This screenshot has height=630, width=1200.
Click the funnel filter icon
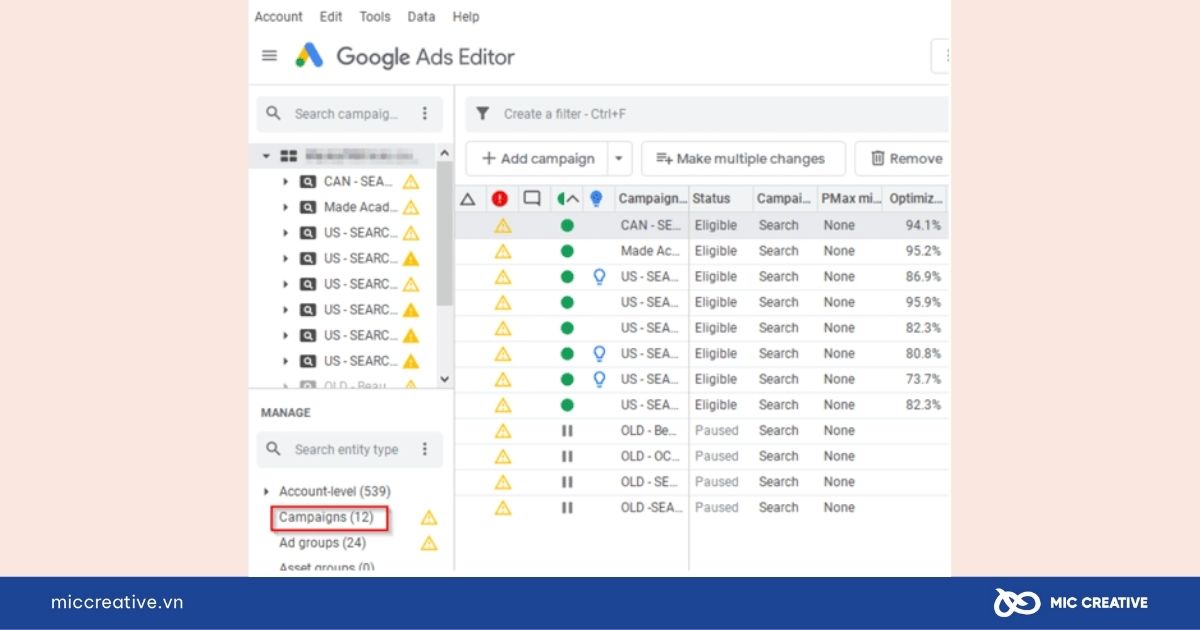(x=483, y=114)
